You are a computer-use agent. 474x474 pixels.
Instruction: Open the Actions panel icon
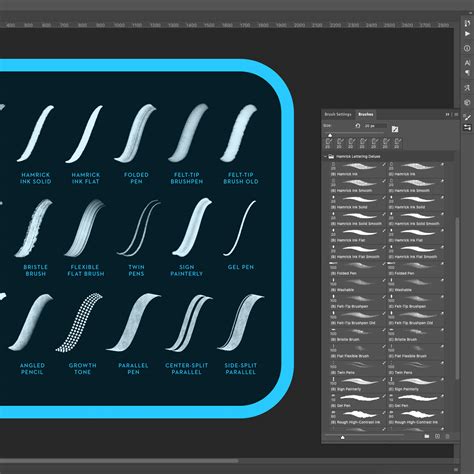point(467,34)
